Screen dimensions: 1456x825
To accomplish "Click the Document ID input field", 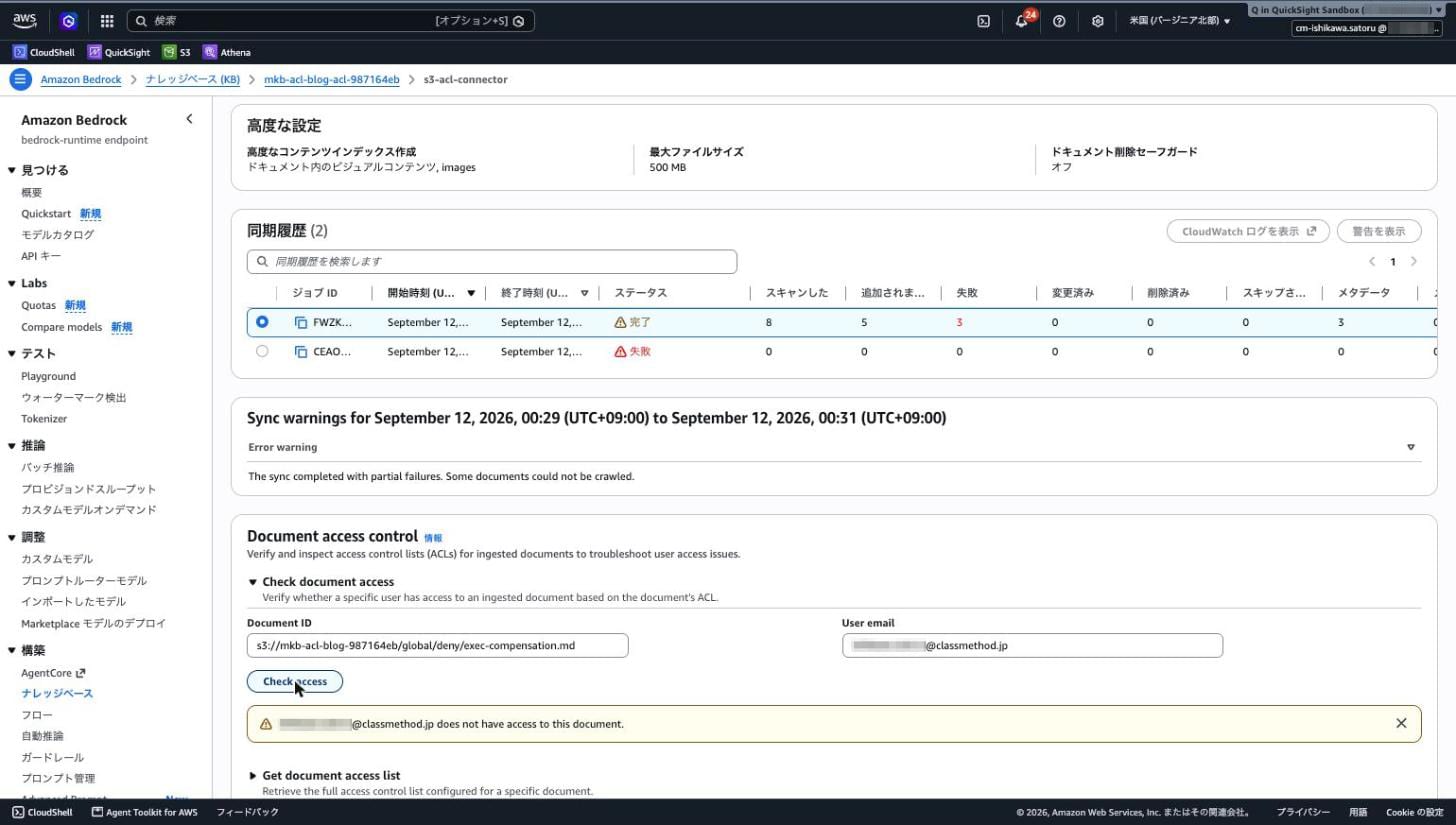I will tap(438, 646).
